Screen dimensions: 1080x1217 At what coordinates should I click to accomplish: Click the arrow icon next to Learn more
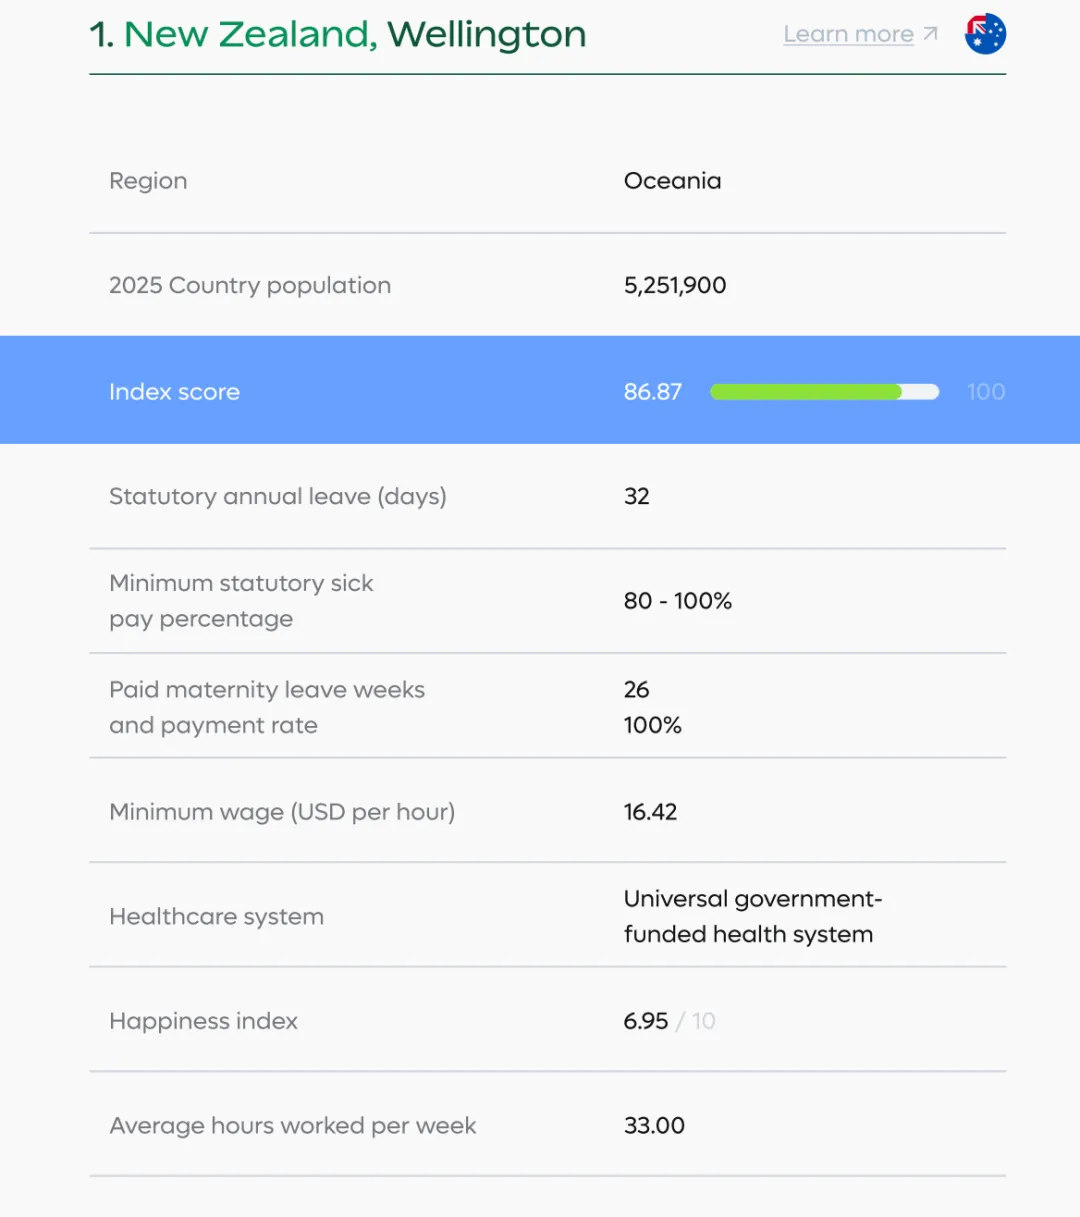point(931,34)
